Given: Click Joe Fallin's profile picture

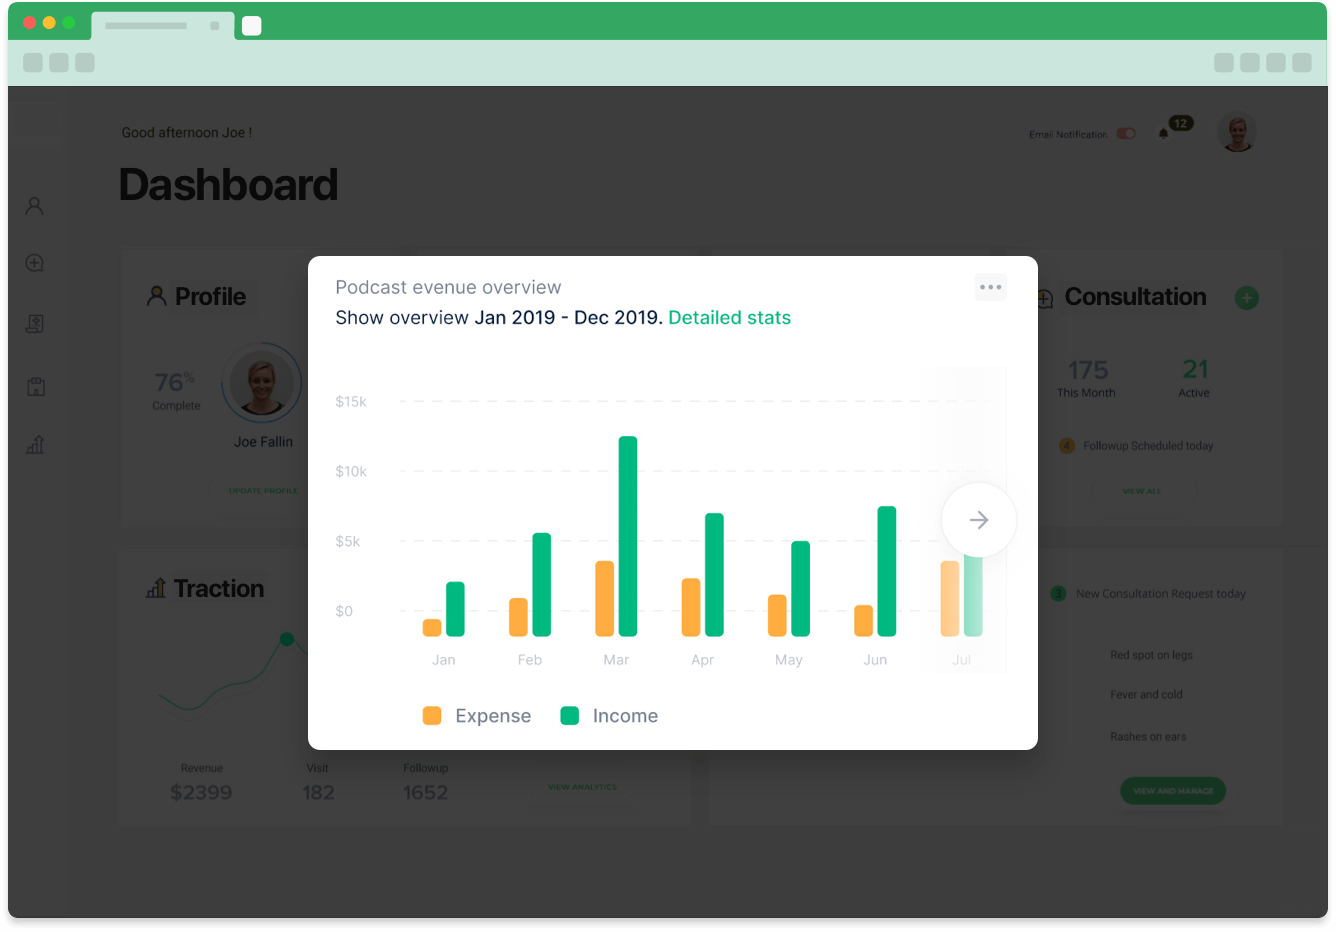Looking at the screenshot, I should 262,384.
